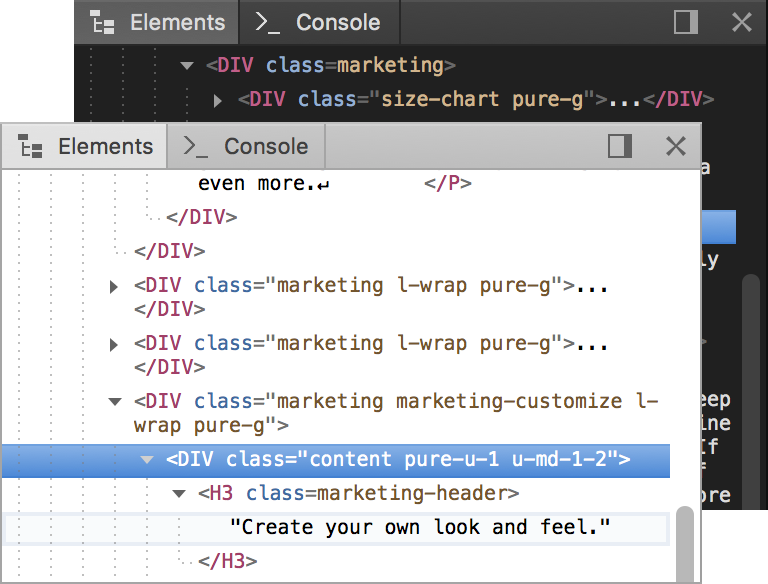Collapse marketing-customize DIV node
Screen dimensions: 768x584
tap(115, 402)
